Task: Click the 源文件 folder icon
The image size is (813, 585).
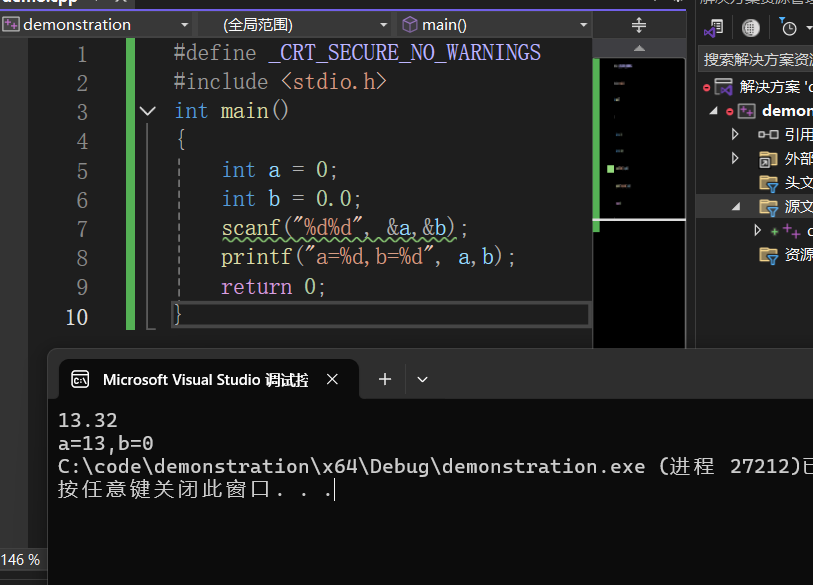Action: tap(768, 207)
